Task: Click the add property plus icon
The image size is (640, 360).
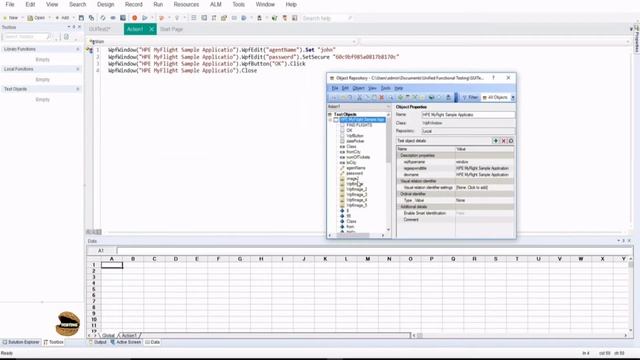Action: click(496, 141)
